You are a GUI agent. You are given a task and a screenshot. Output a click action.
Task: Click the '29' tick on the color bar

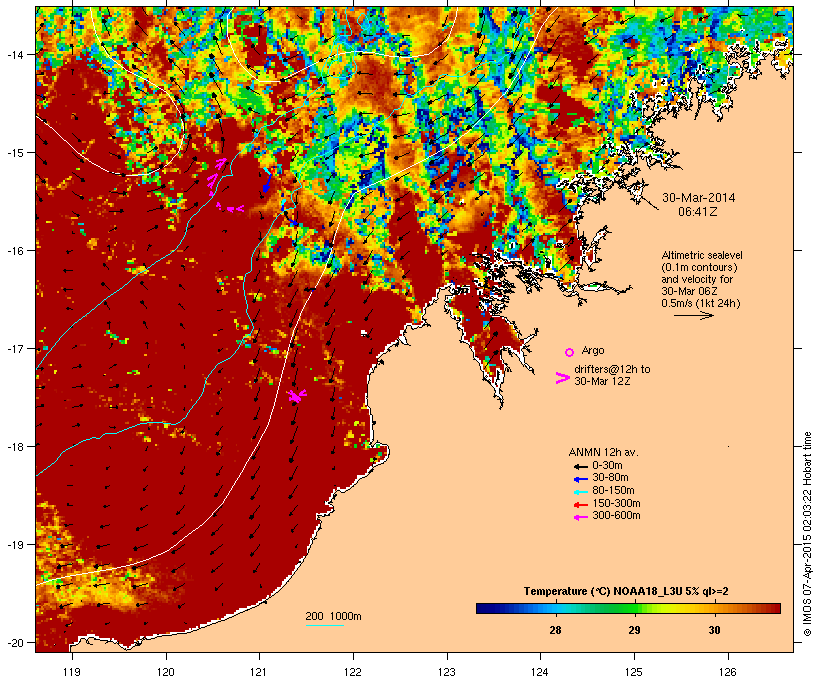[x=634, y=630]
